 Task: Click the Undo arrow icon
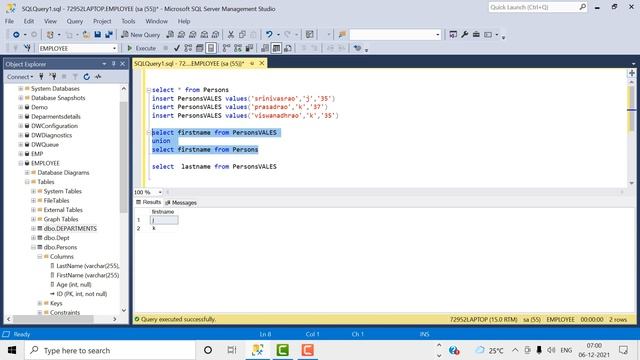pos(269,35)
